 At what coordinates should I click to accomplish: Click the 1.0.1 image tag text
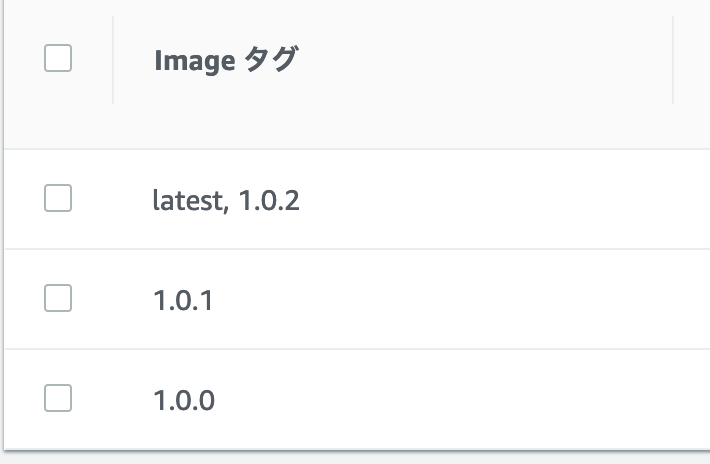click(183, 300)
